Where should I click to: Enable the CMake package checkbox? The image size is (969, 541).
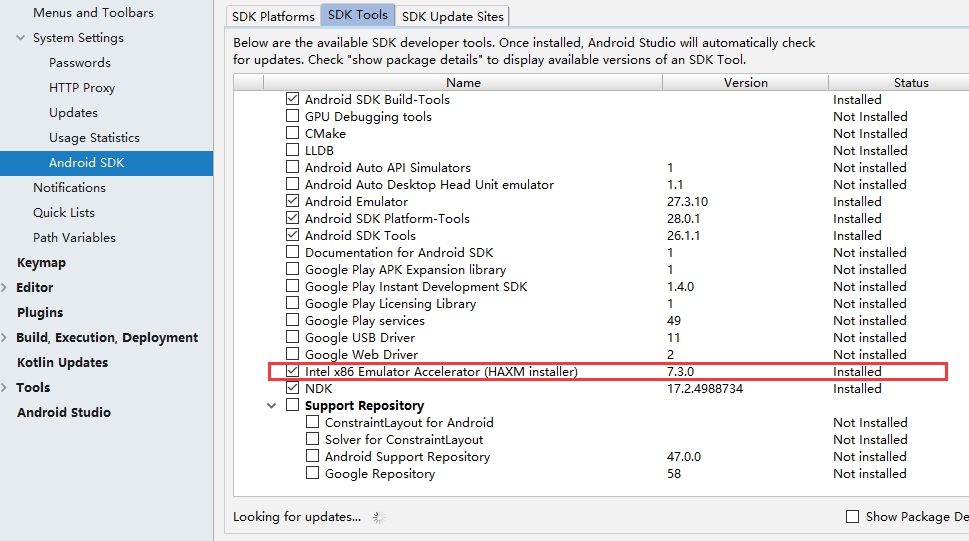pyautogui.click(x=292, y=133)
